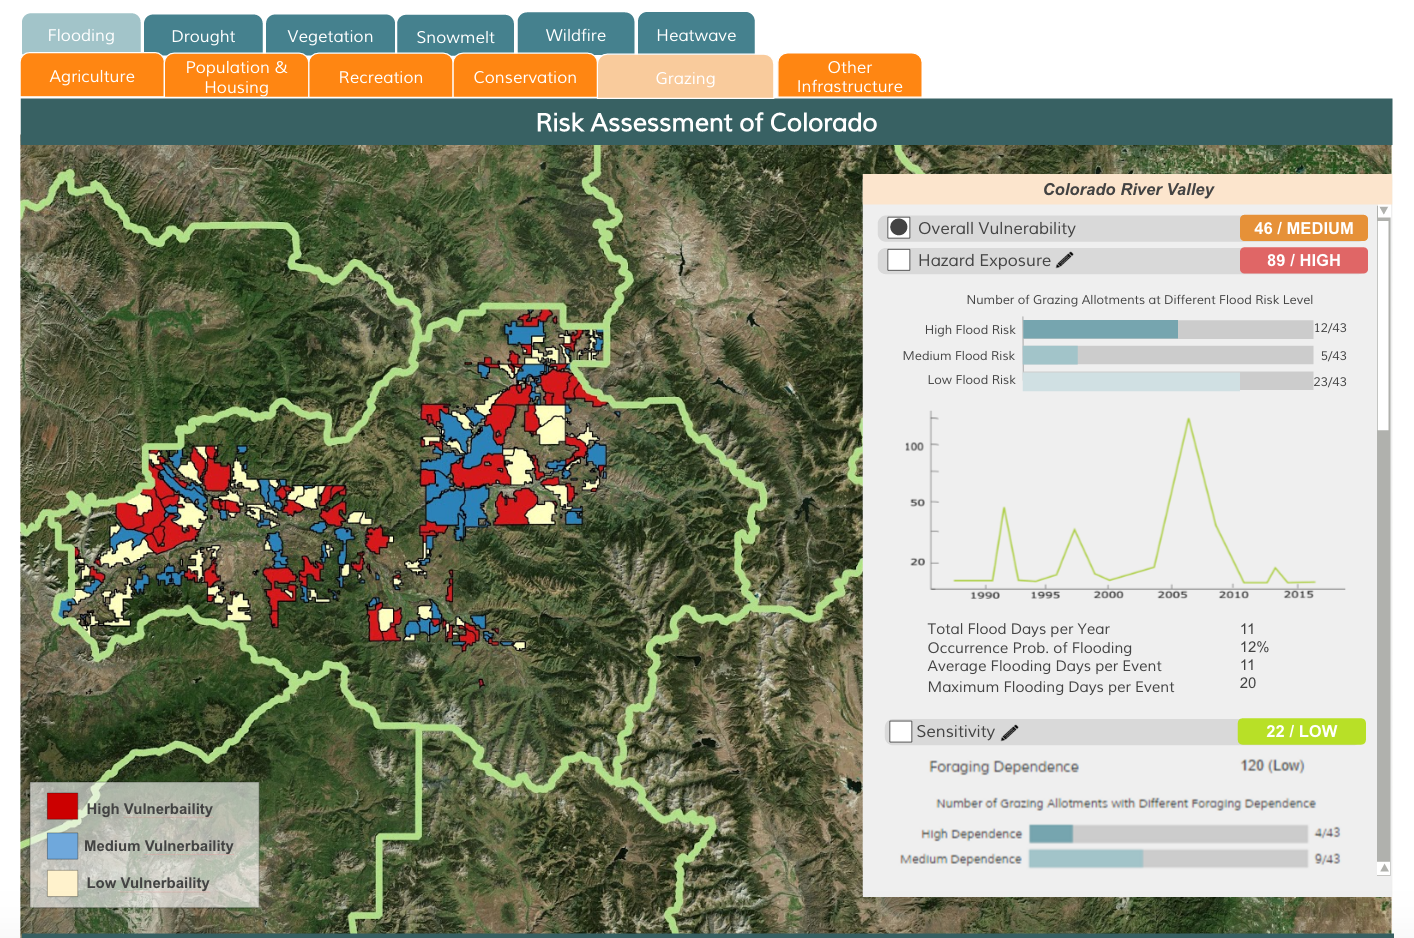Click the Average Flooding Days per Event row
The height and width of the screenshot is (938, 1414).
[x=1091, y=666]
